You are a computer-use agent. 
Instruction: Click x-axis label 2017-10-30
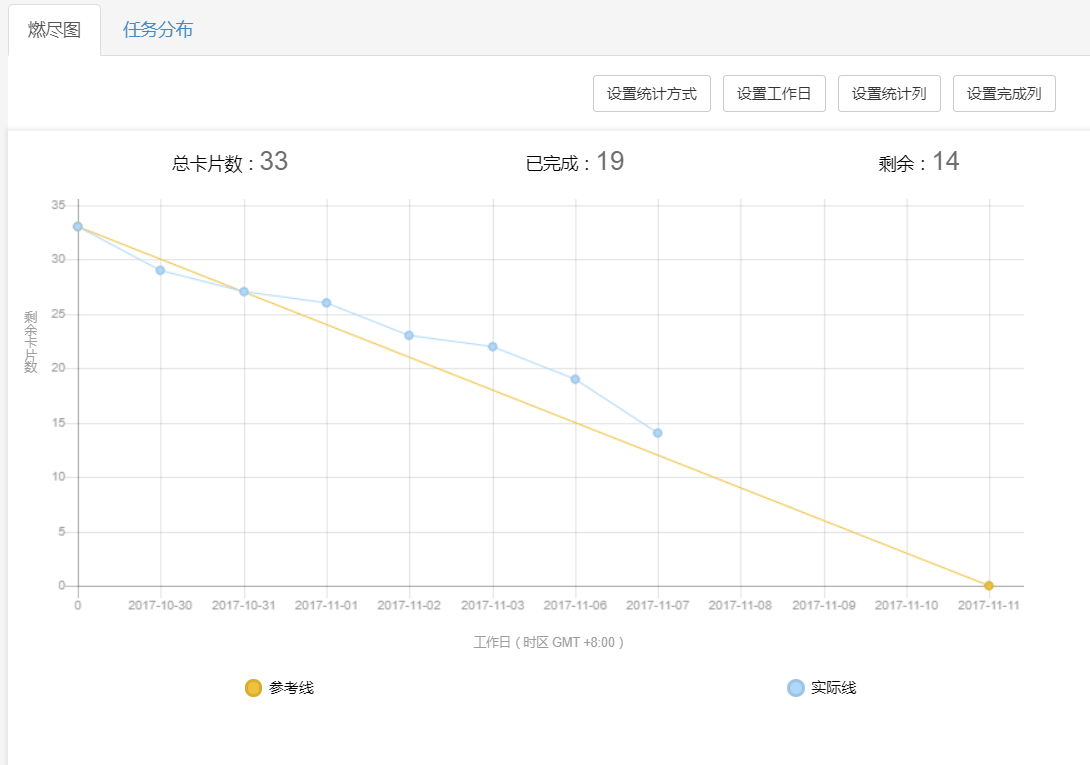[160, 606]
